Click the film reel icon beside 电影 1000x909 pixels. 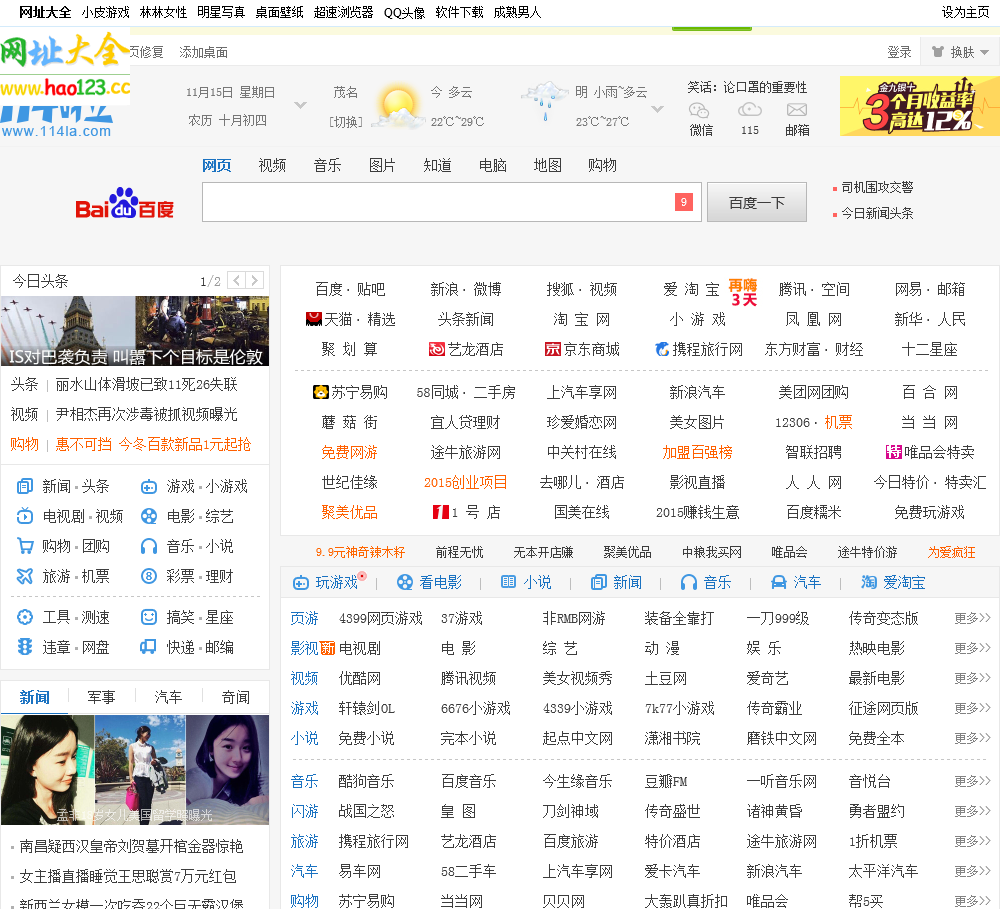[149, 516]
